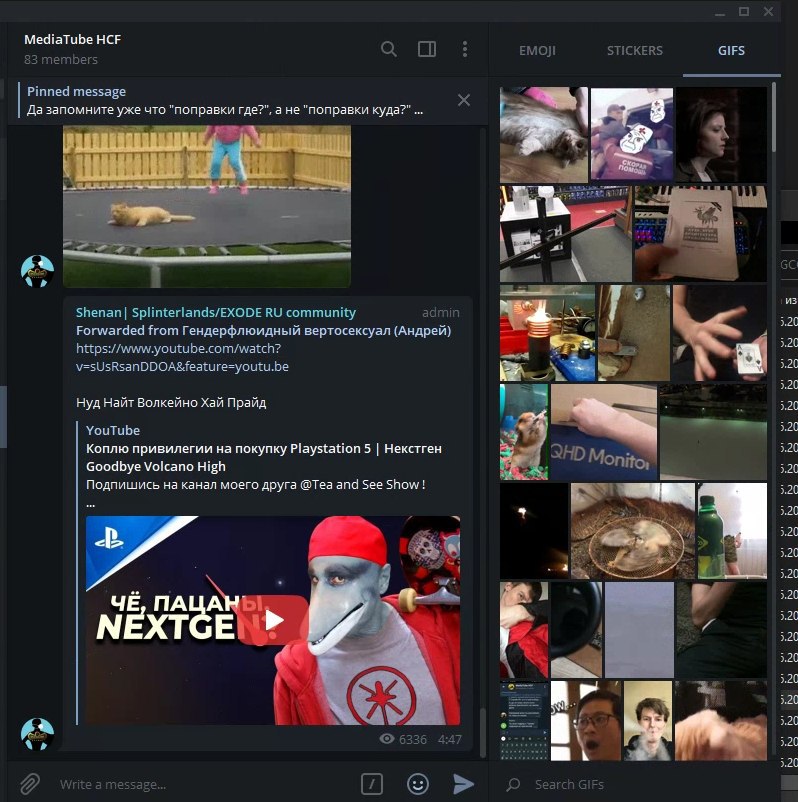Switch to the EMOJI tab

[537, 51]
